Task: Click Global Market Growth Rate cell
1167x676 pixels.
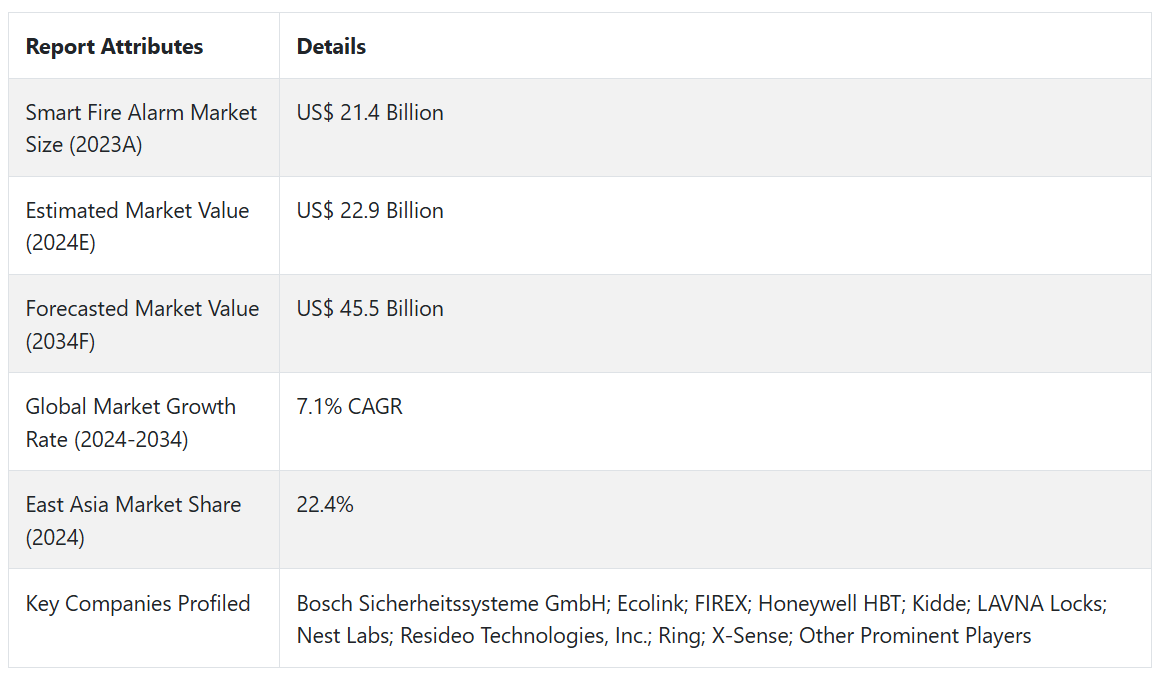Action: 130,422
